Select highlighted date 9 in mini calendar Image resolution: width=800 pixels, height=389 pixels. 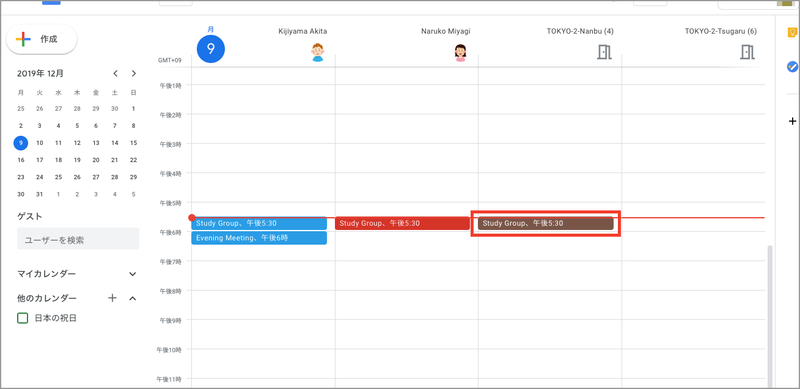tap(20, 143)
